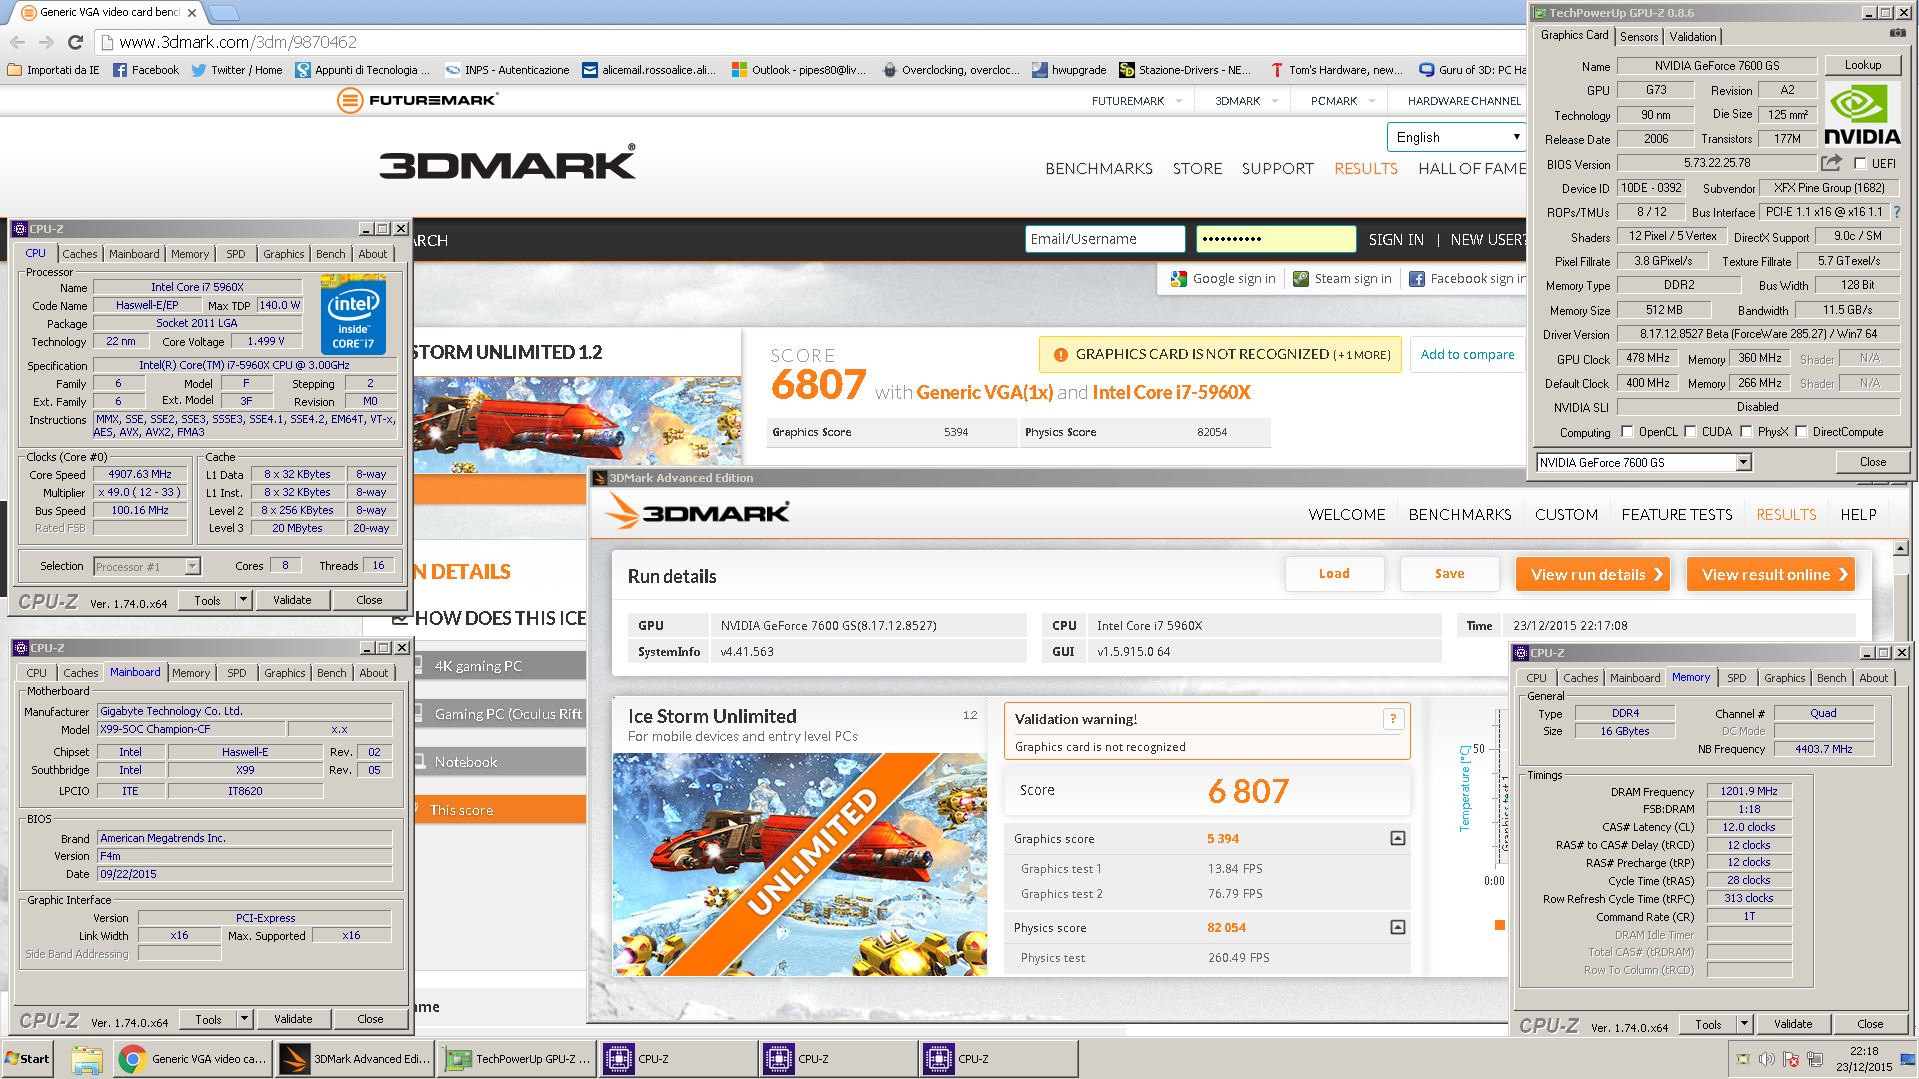1919x1079 pixels.
Task: Click the HALL OF FAME website link
Action: click(x=1472, y=168)
